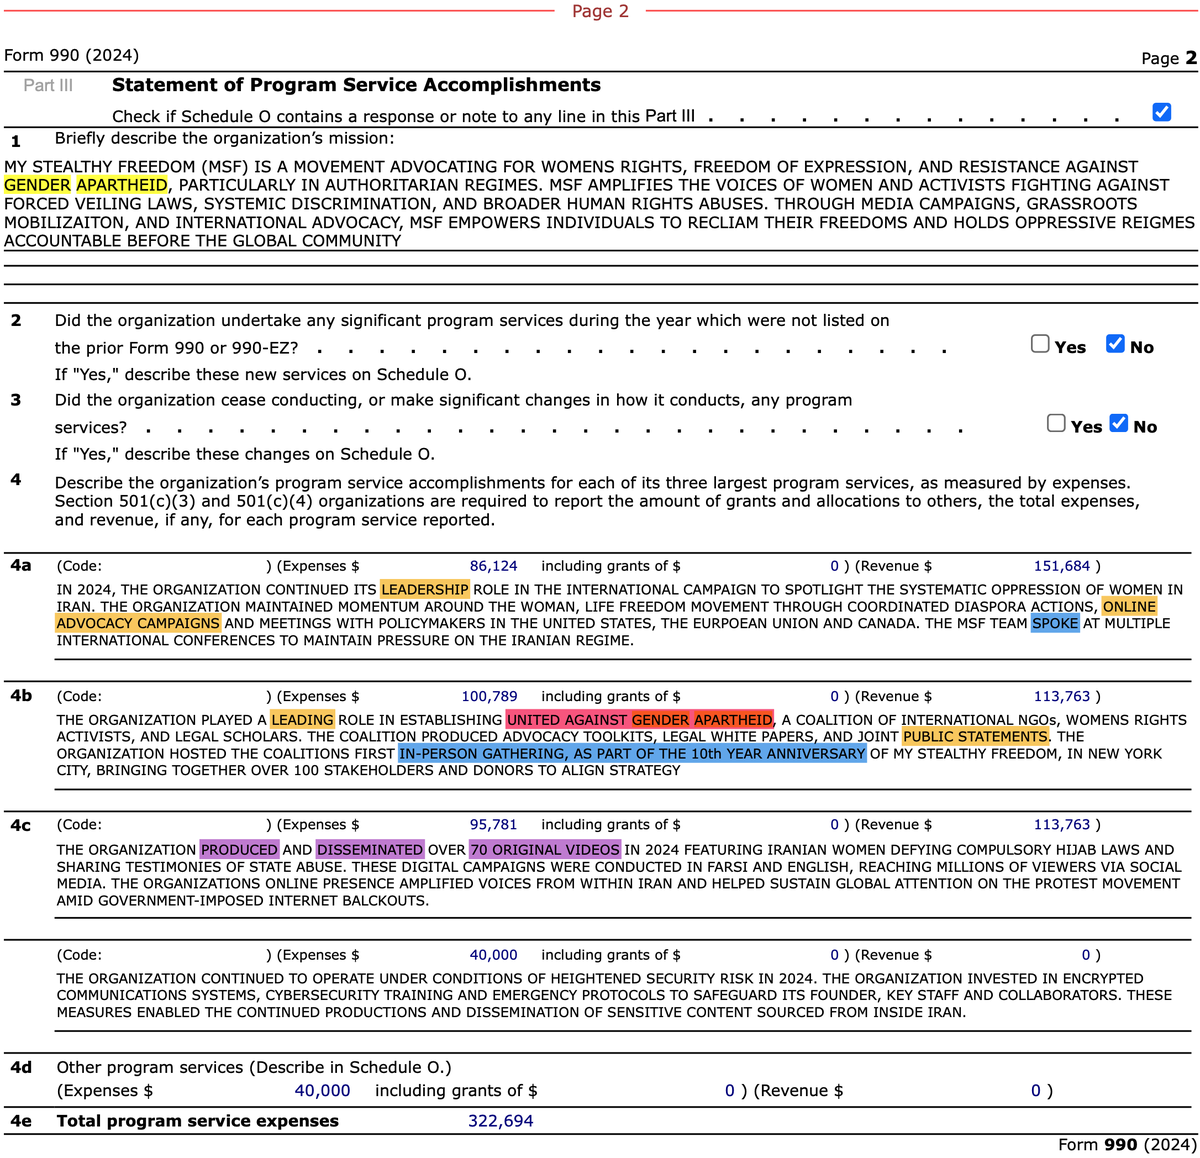The height and width of the screenshot is (1158, 1200).
Task: Click the Form 990 (2024) header text
Action: click(x=72, y=55)
